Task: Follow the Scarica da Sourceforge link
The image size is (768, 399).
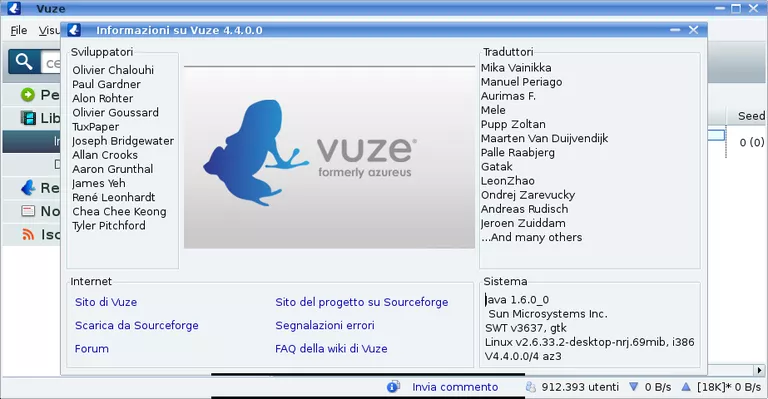Action: pyautogui.click(x=137, y=326)
